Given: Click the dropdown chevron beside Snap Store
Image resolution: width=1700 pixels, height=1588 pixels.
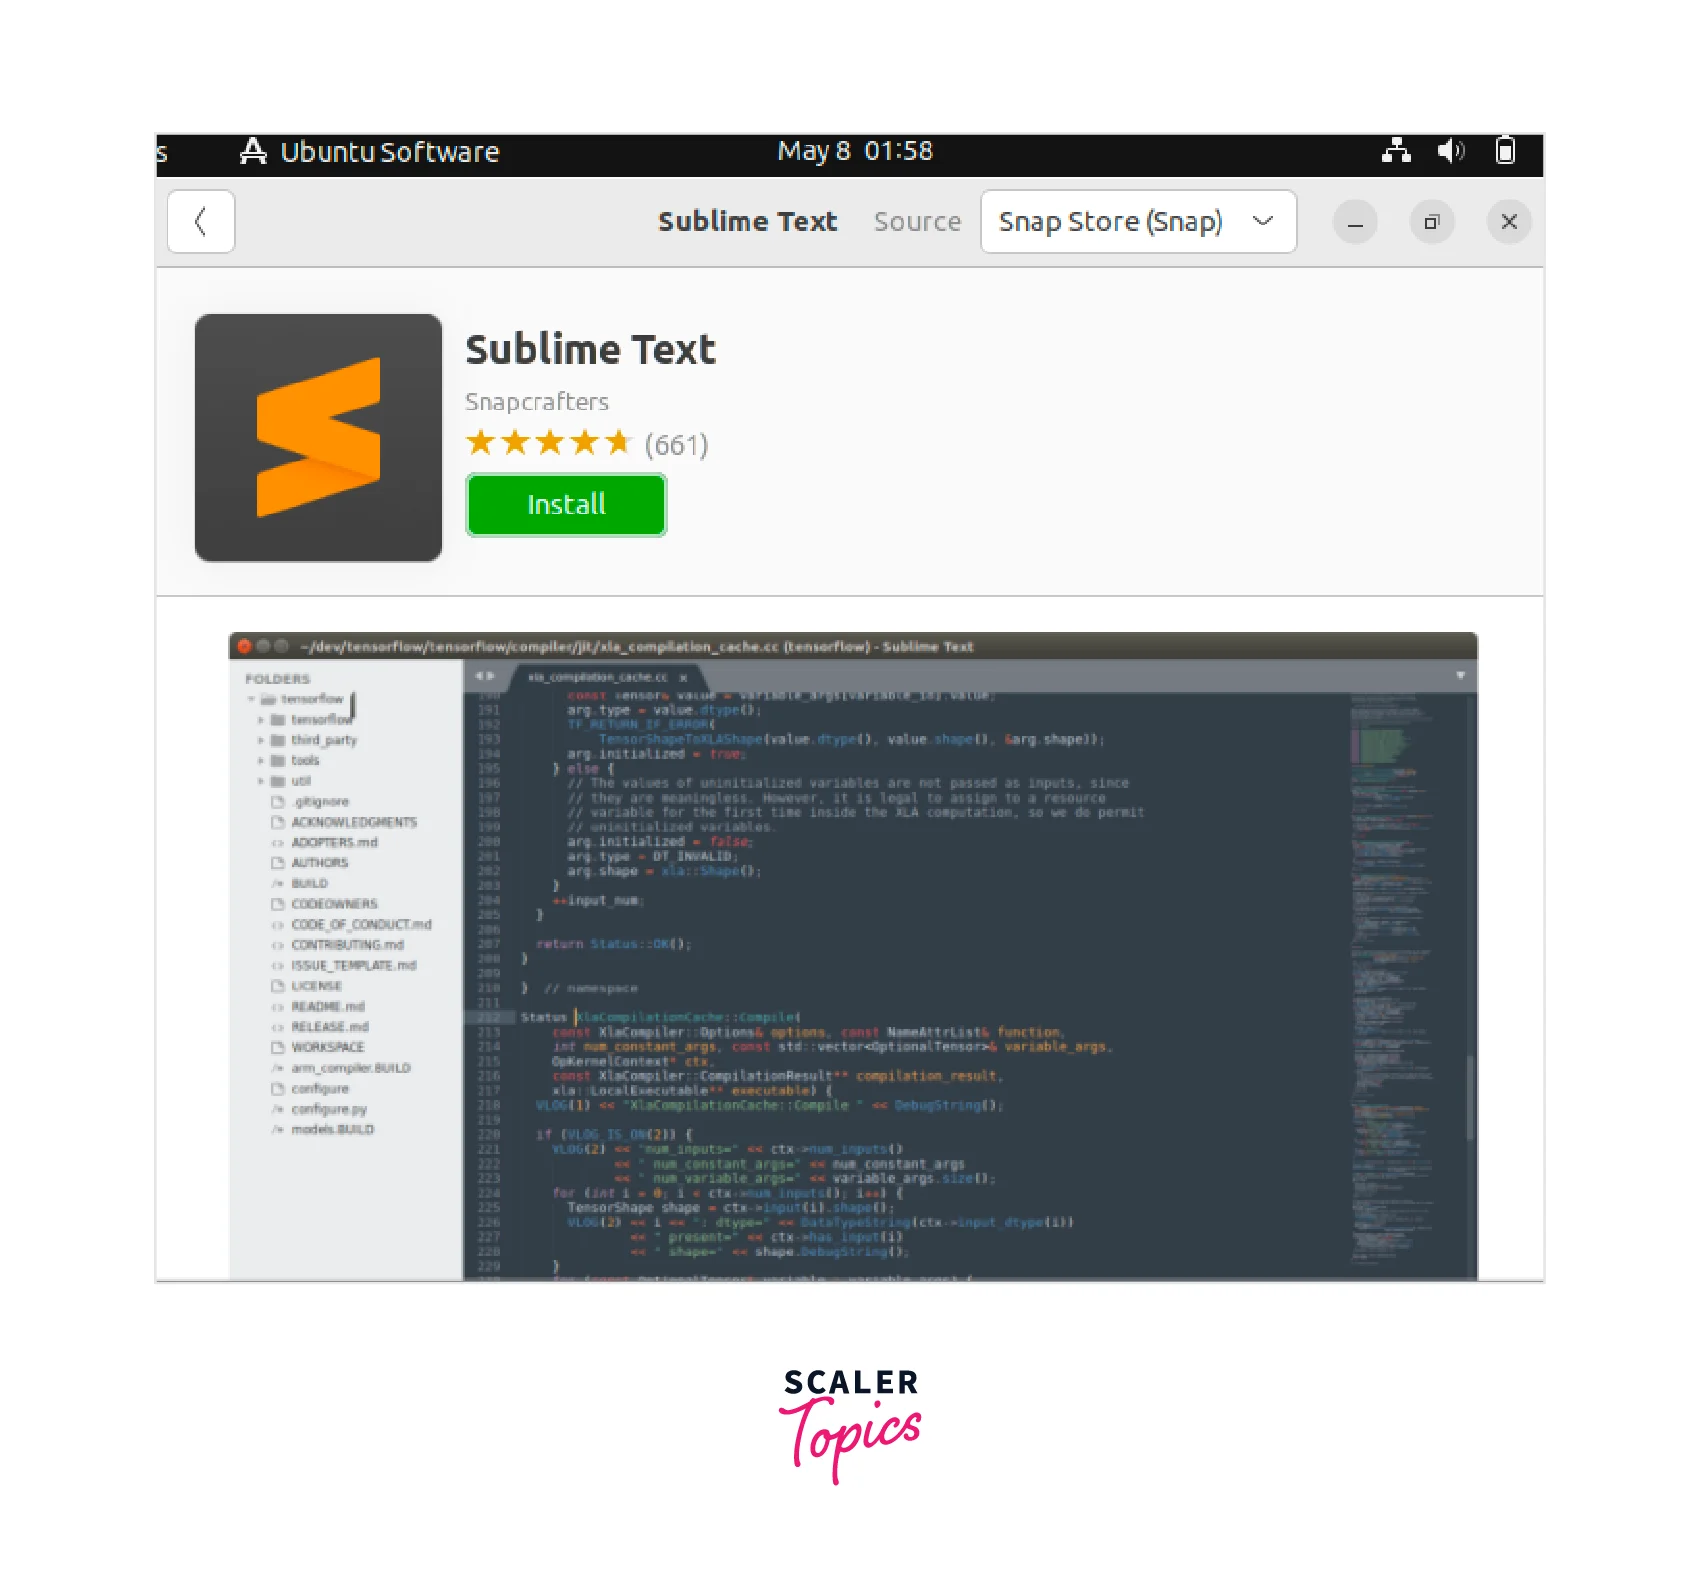Looking at the screenshot, I should click(1263, 221).
